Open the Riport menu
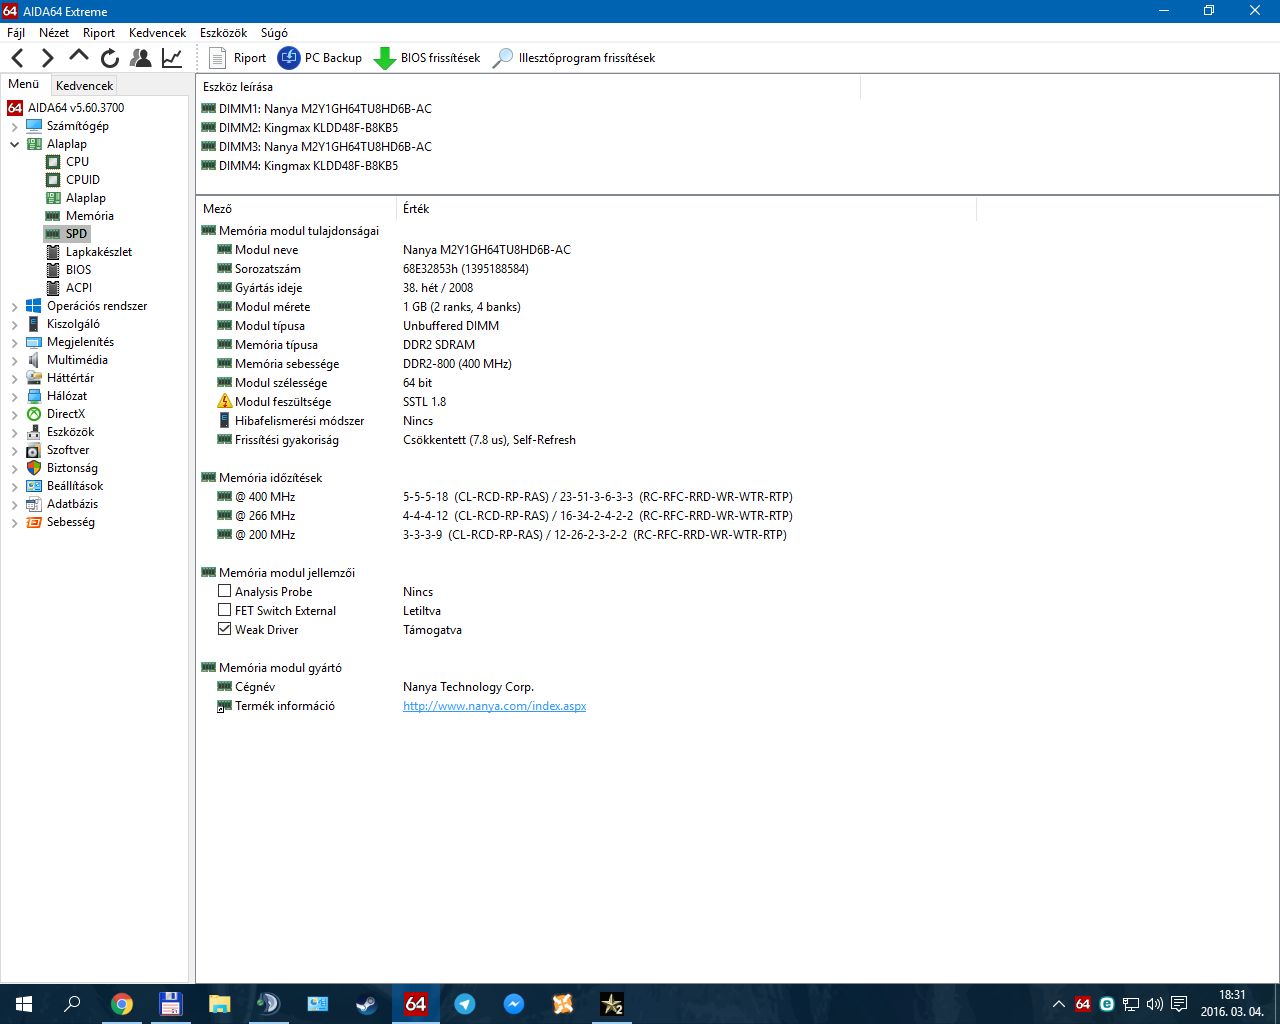 point(99,33)
